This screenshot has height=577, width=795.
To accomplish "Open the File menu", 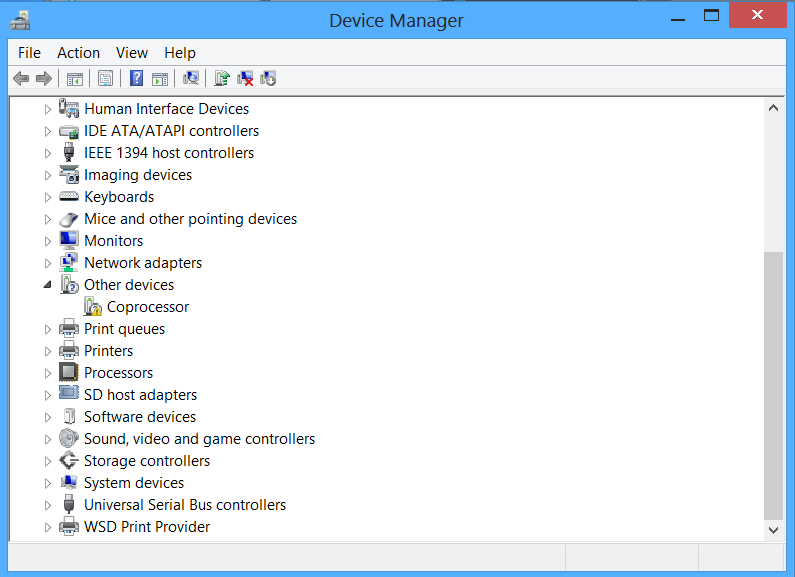I will (x=29, y=53).
